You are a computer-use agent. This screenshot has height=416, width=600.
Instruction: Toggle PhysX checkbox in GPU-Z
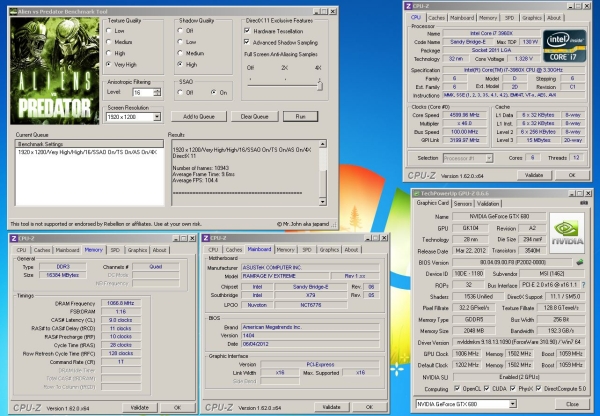point(513,388)
